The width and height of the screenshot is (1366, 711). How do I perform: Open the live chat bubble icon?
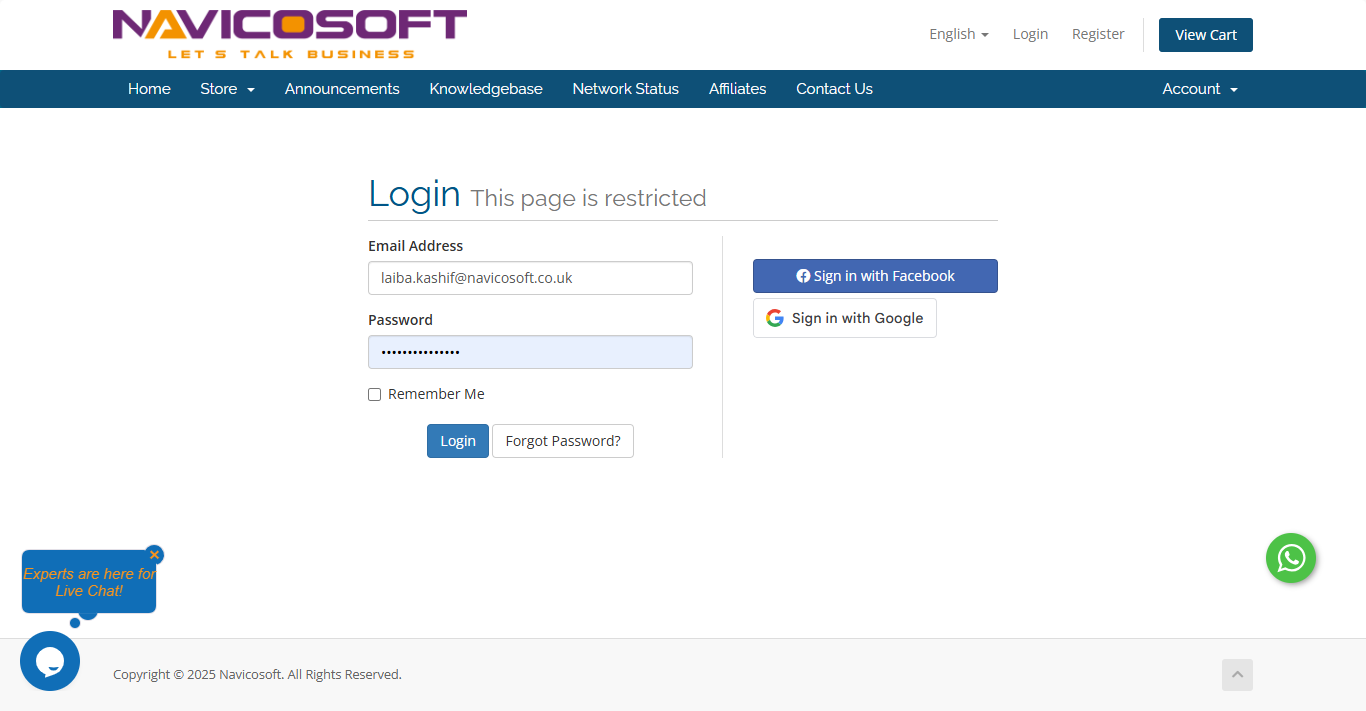click(x=50, y=661)
